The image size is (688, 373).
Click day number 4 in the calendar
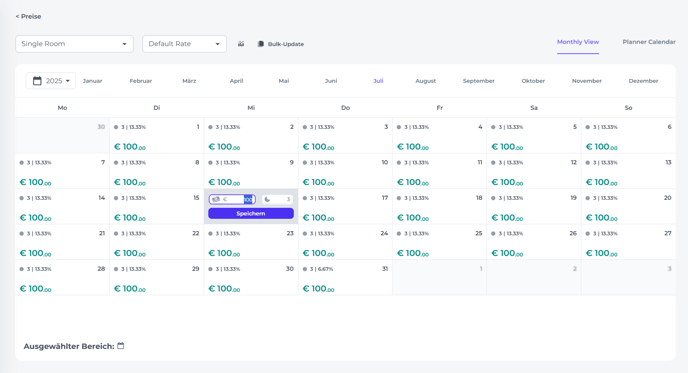pos(480,127)
